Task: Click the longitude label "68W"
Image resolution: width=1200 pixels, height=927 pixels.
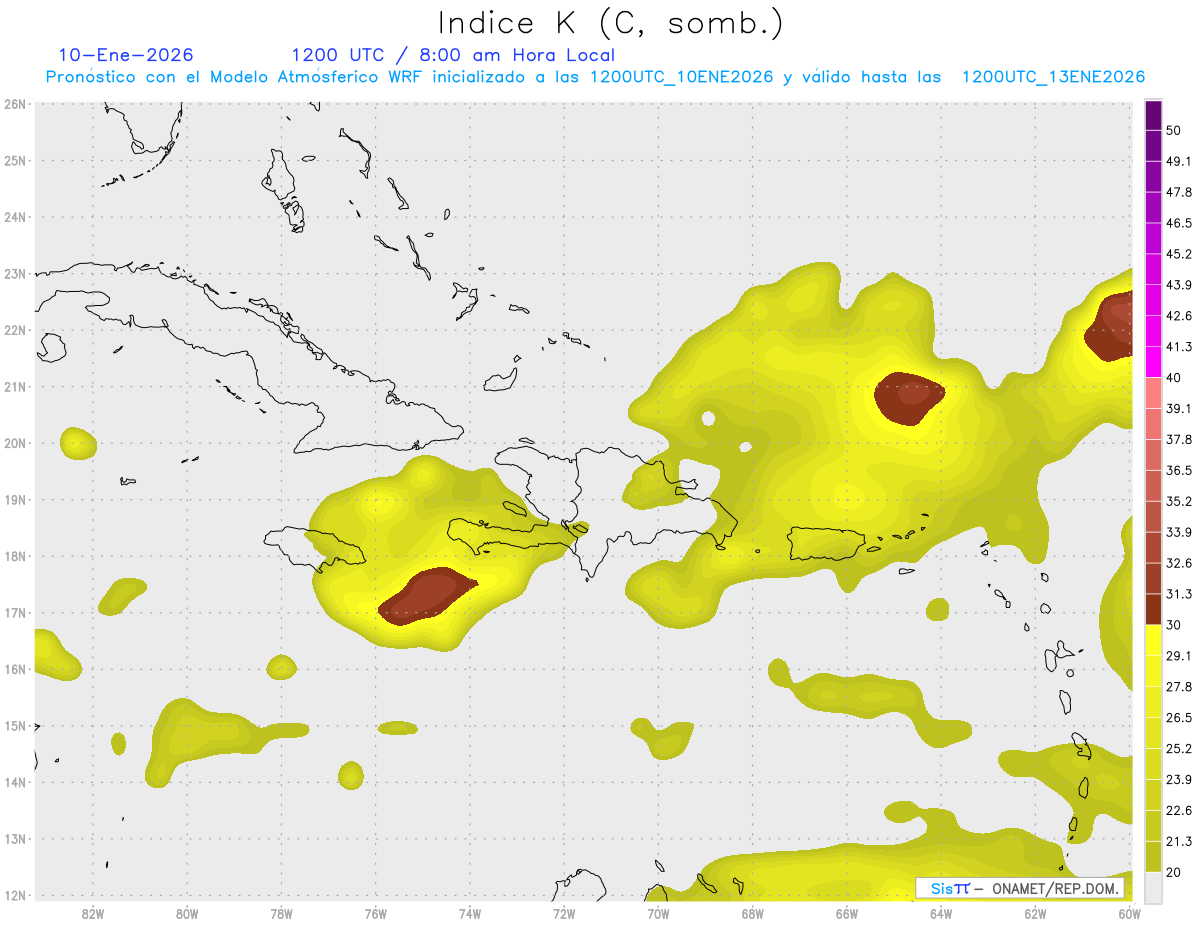Action: [x=752, y=913]
